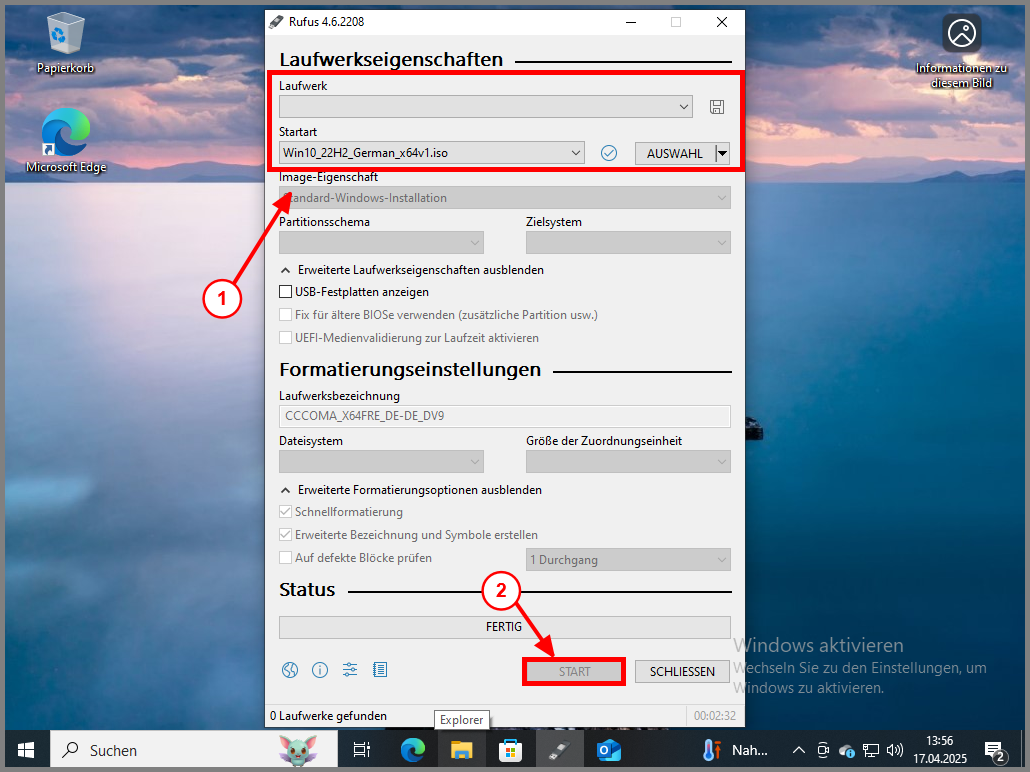
Task: Show the Rufus log icon
Action: tap(380, 670)
